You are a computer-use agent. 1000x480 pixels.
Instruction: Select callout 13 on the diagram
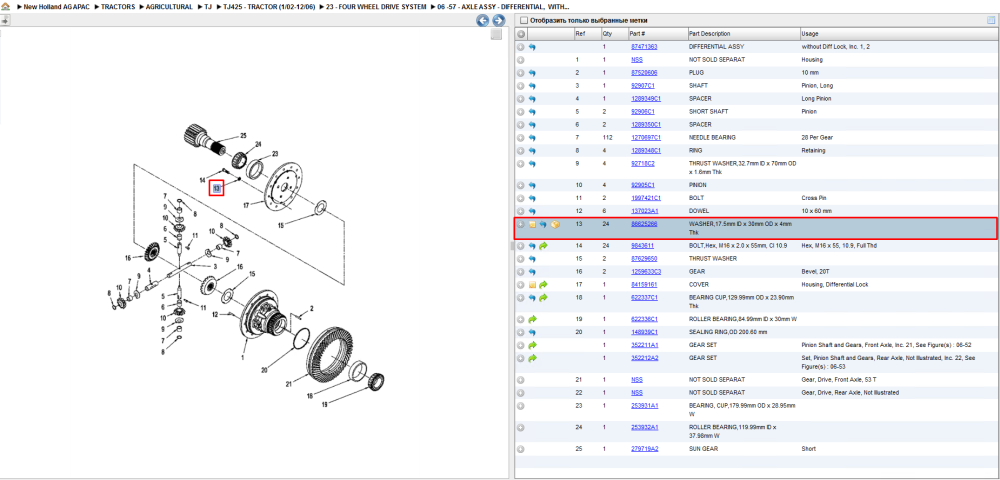click(x=217, y=188)
